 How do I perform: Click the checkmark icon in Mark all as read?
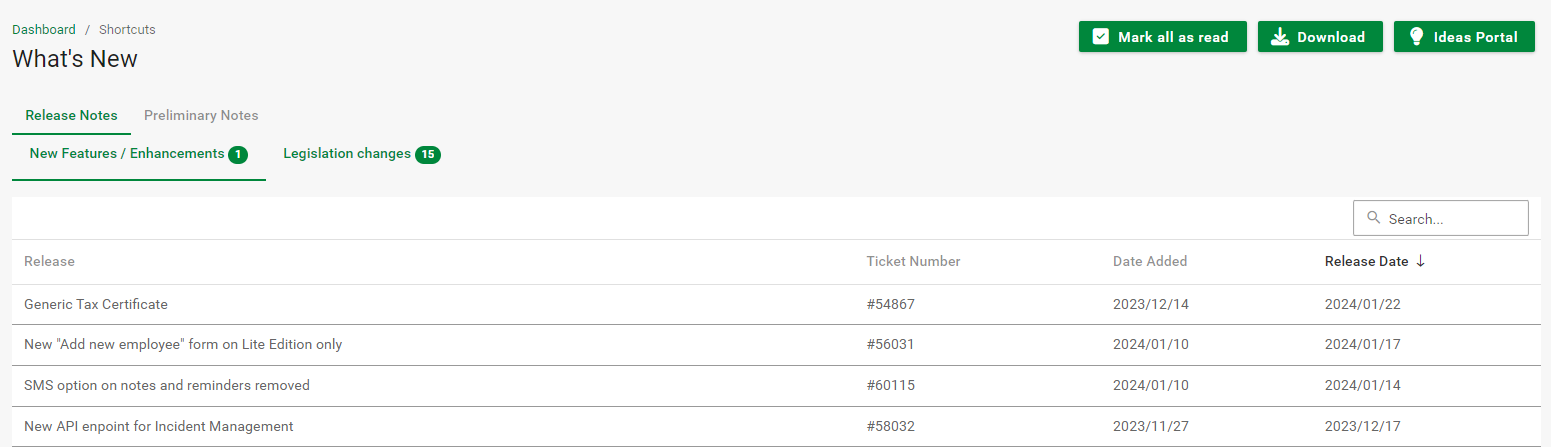click(1101, 37)
